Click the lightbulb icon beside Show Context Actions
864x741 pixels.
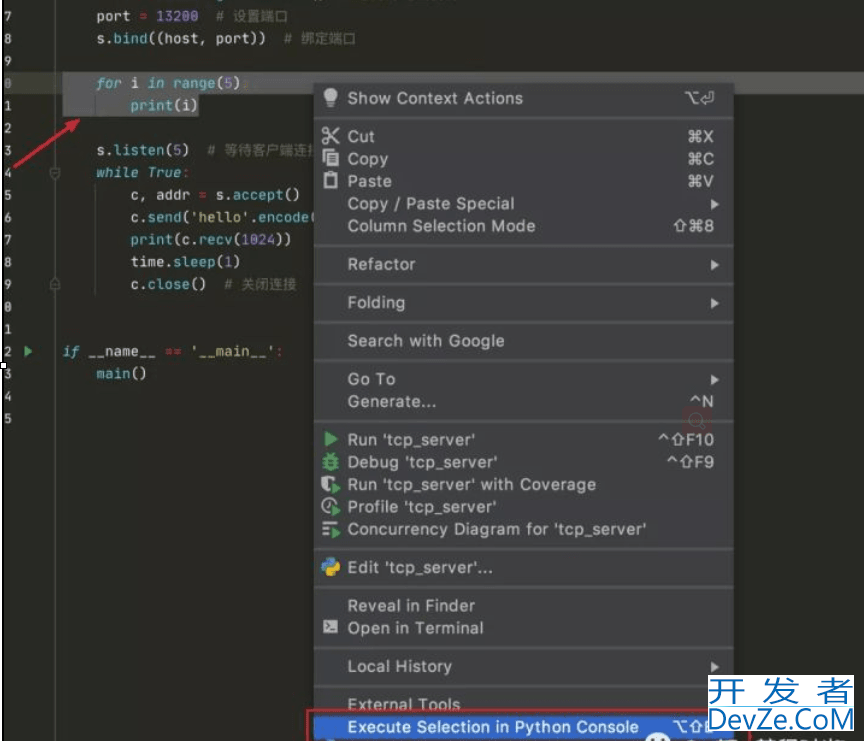331,98
